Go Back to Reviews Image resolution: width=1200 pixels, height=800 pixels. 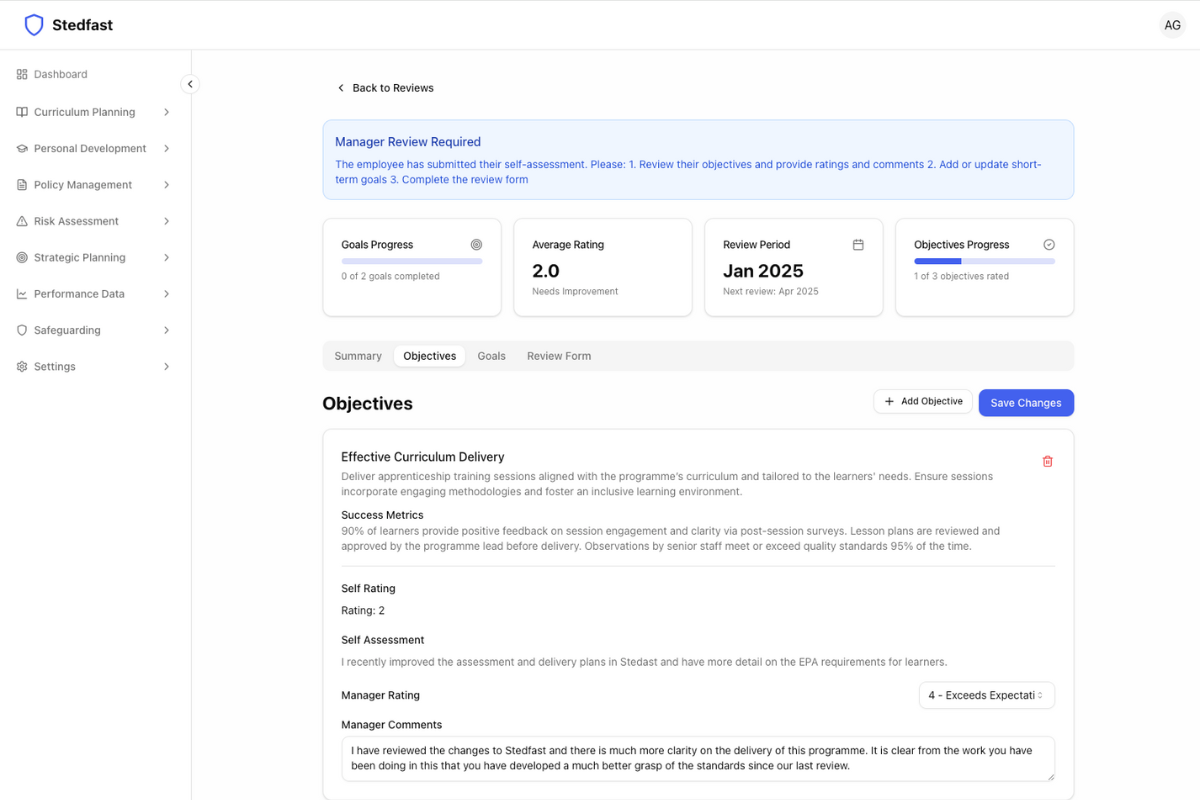(x=385, y=88)
